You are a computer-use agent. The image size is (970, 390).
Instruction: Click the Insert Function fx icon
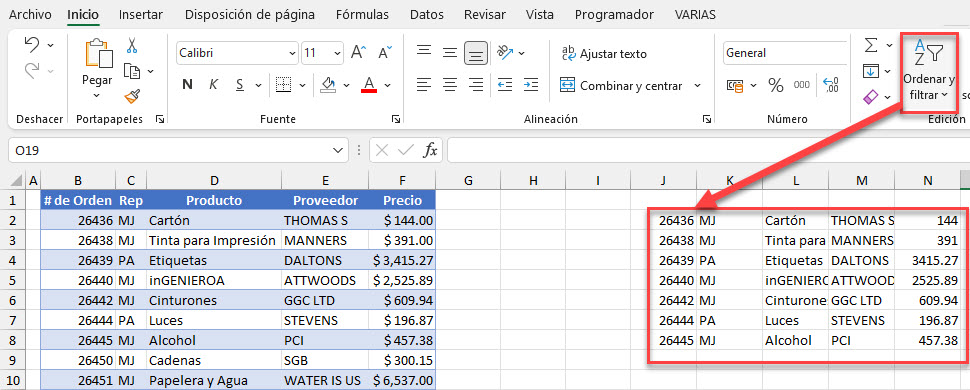(x=430, y=150)
